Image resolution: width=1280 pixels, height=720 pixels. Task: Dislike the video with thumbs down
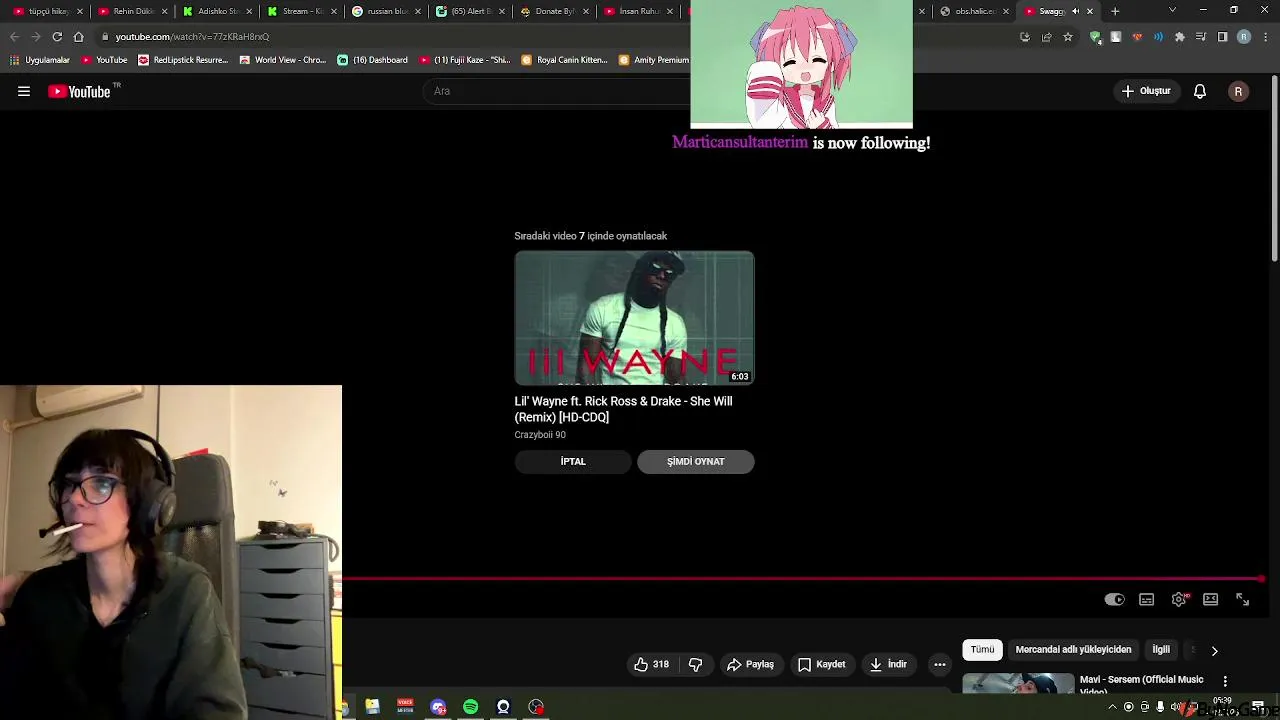coord(696,664)
